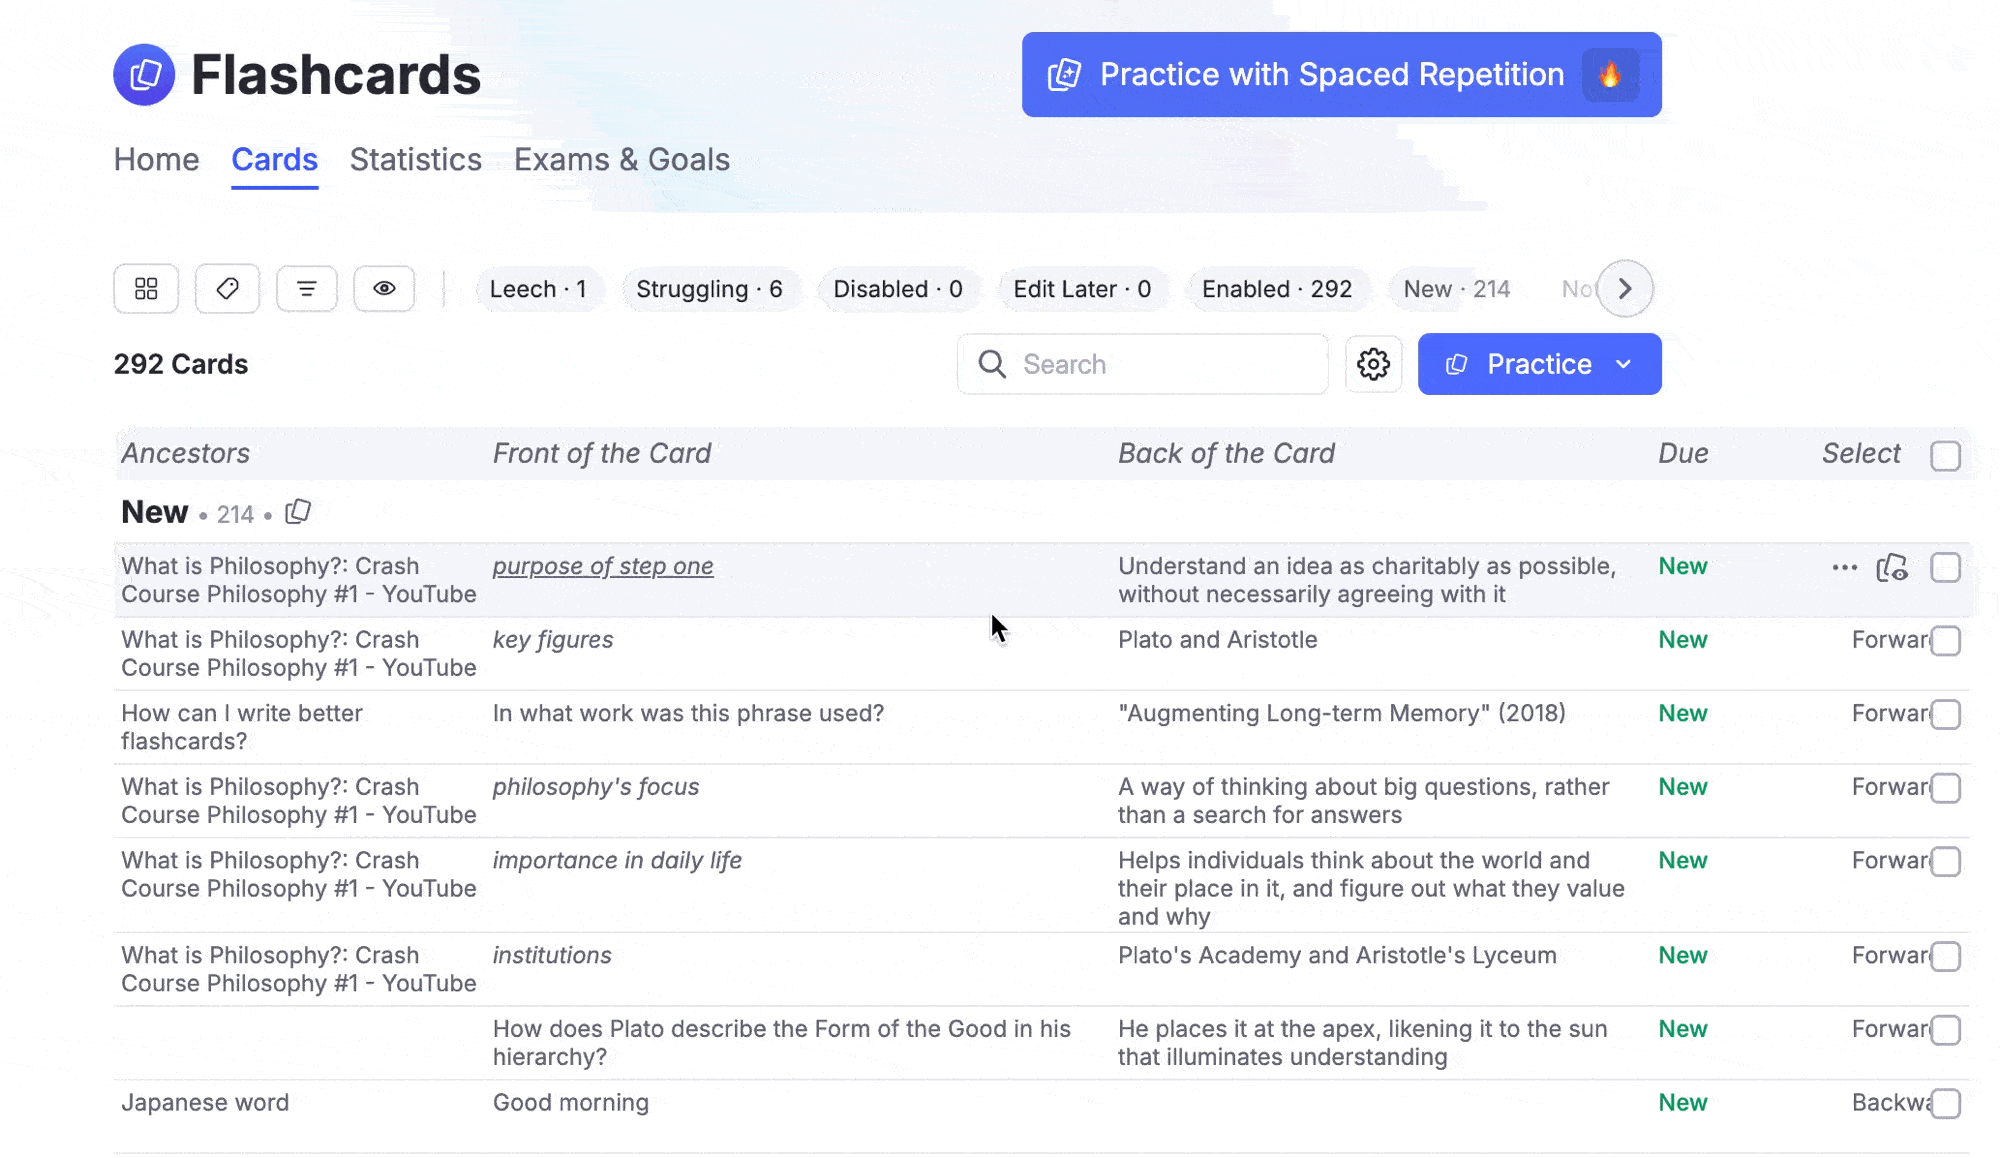
Task: Filter by the Struggling · 6 chip
Action: (709, 289)
